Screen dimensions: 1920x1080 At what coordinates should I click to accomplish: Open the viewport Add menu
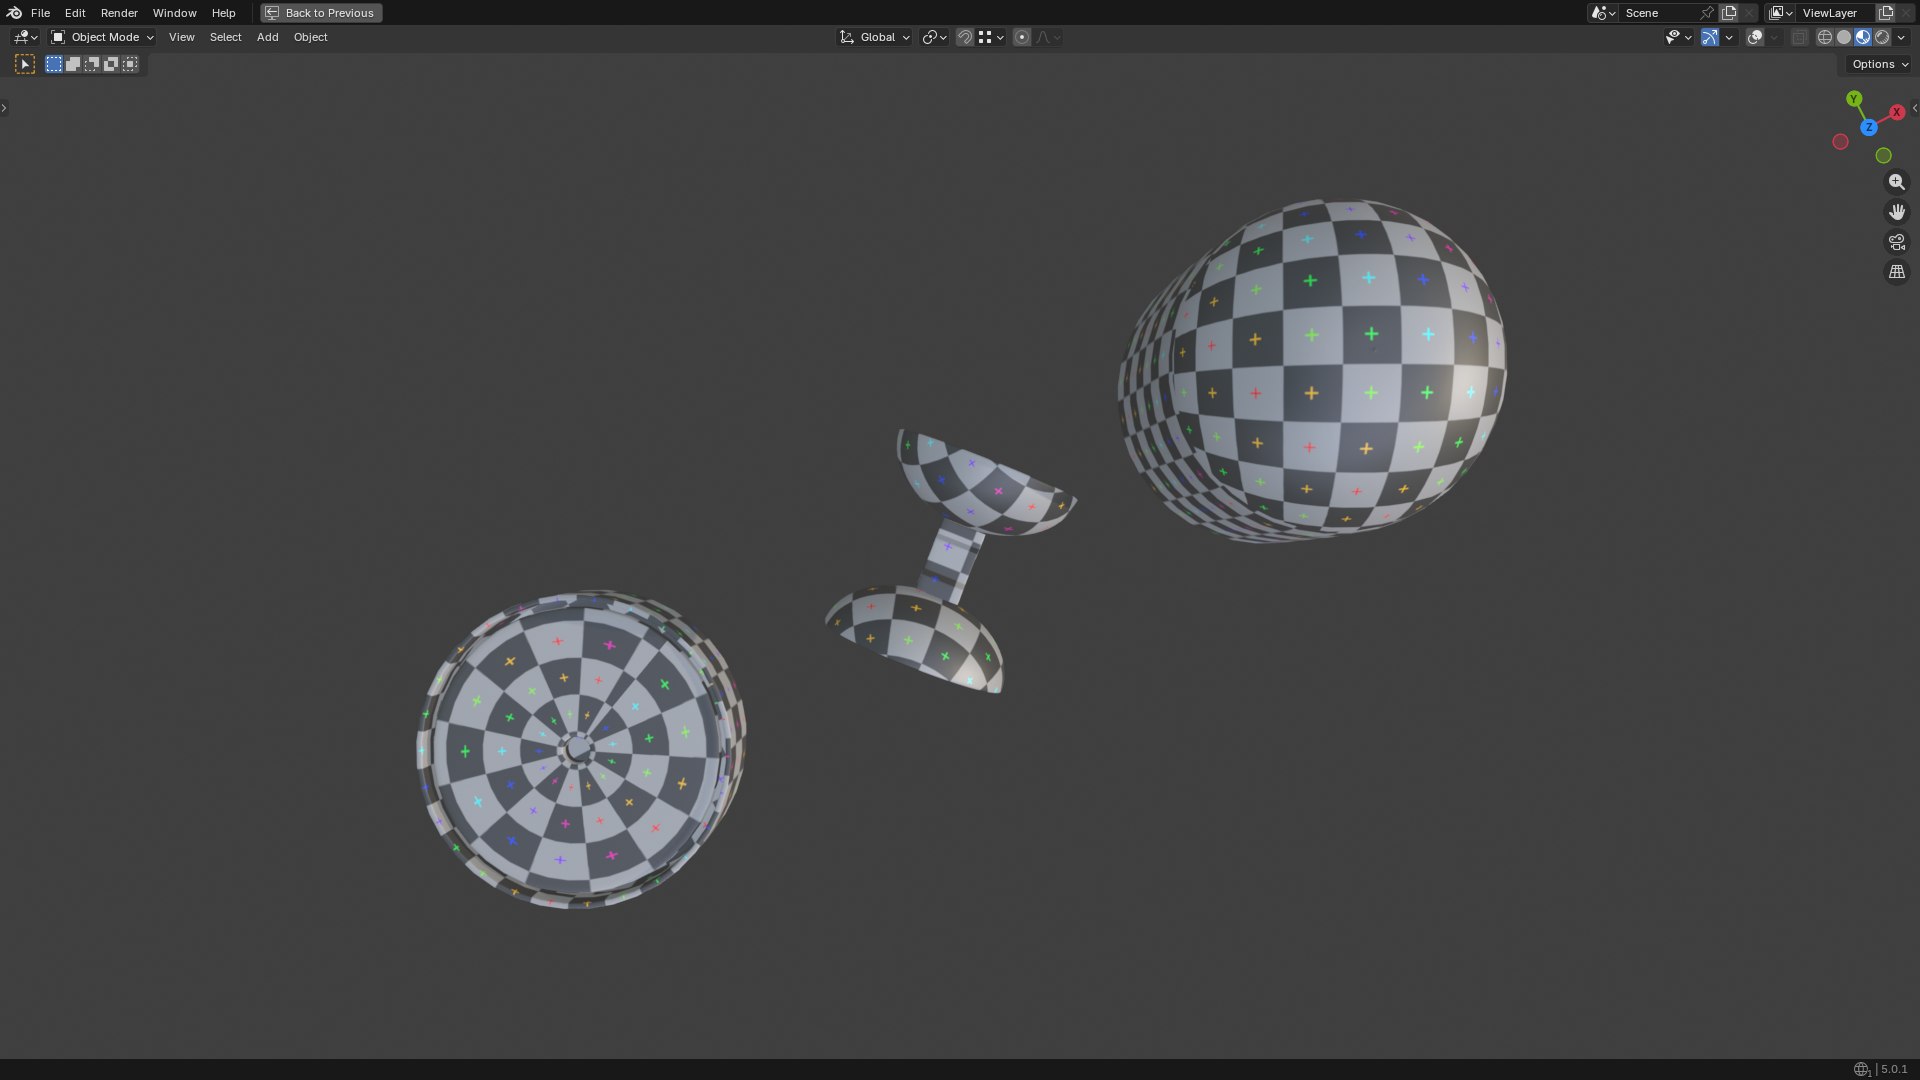[267, 37]
